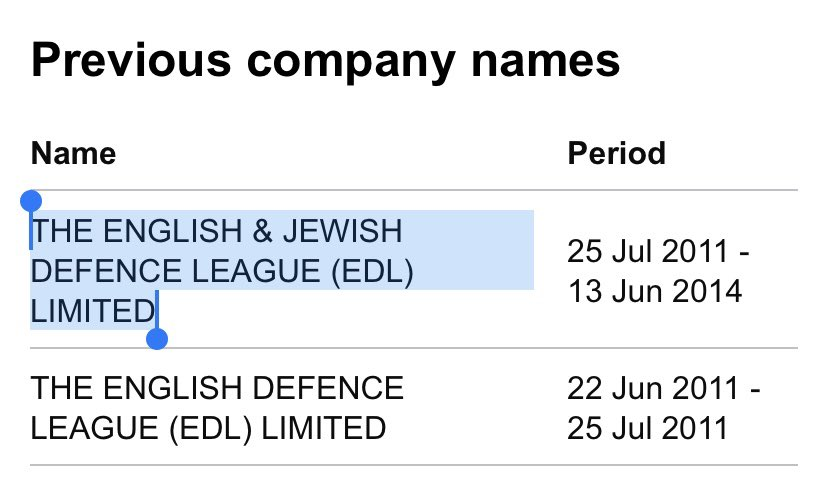Screen dimensions: 828x497
Task: Click the word names in heading
Action: coord(545,61)
